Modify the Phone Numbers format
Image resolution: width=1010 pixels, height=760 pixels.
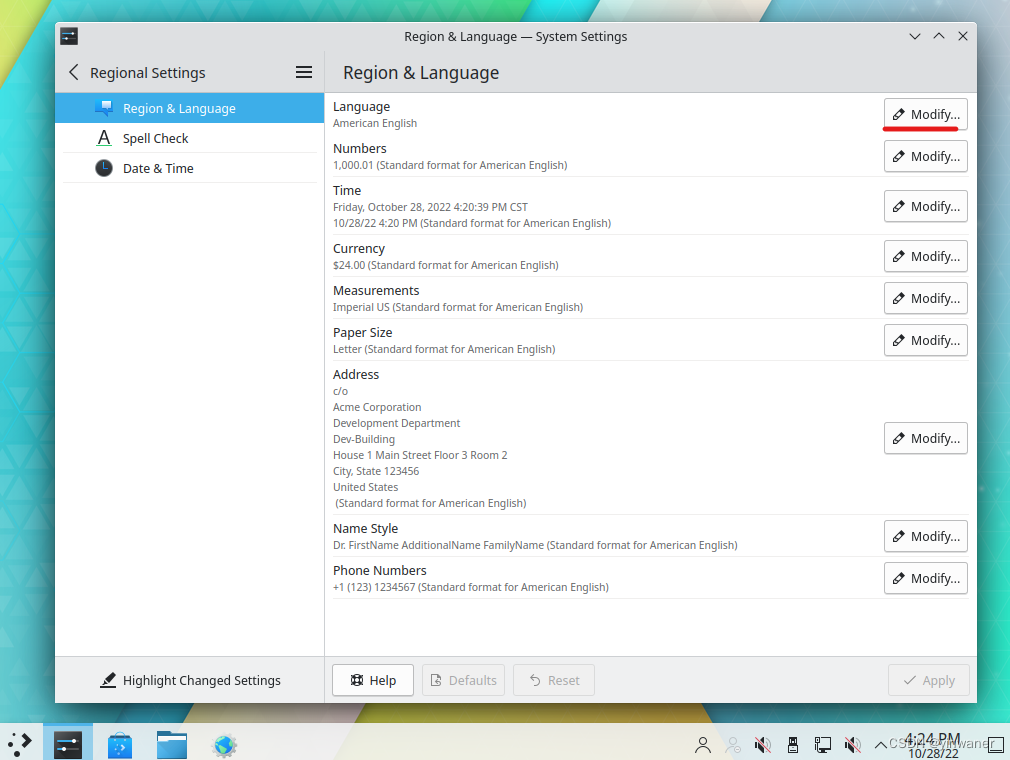[926, 578]
